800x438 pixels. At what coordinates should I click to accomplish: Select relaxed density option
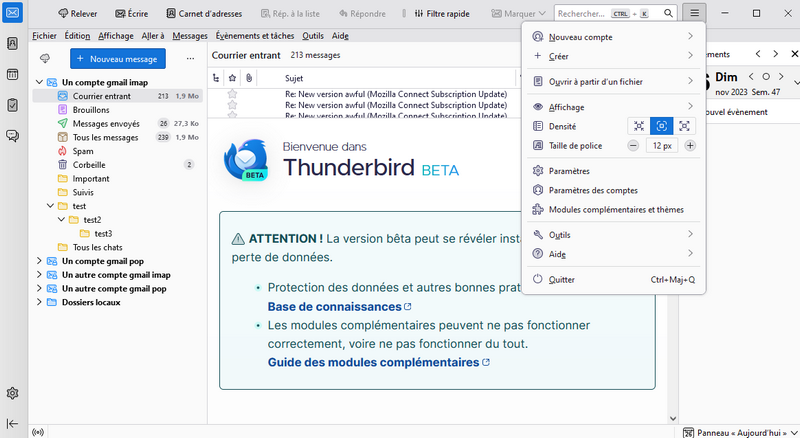[x=685, y=126]
